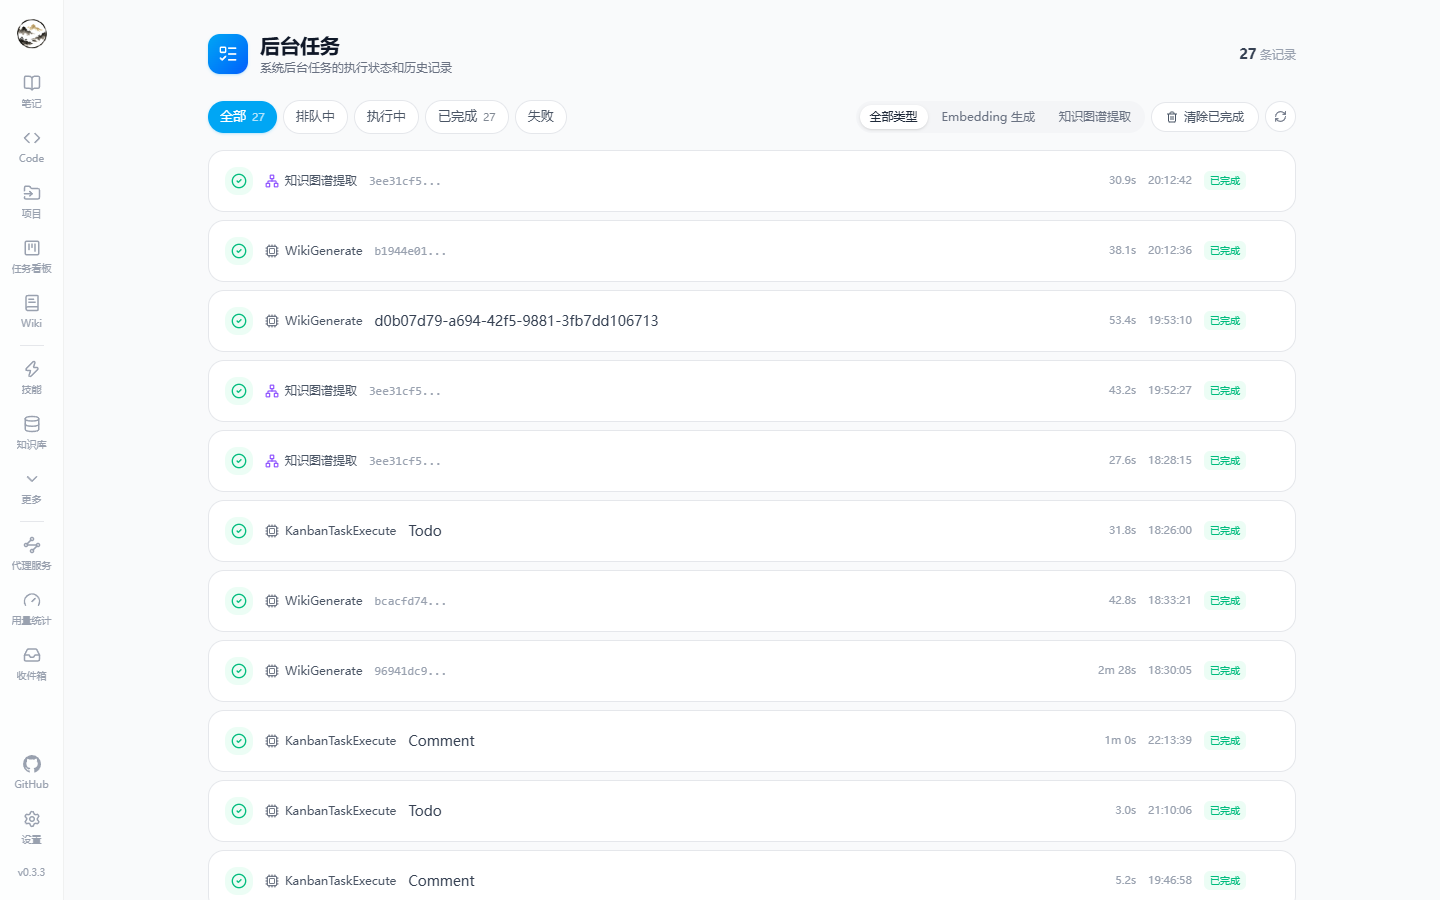Open the WikiGenerate bcacfd74 task
This screenshot has width=1440, height=900.
752,601
